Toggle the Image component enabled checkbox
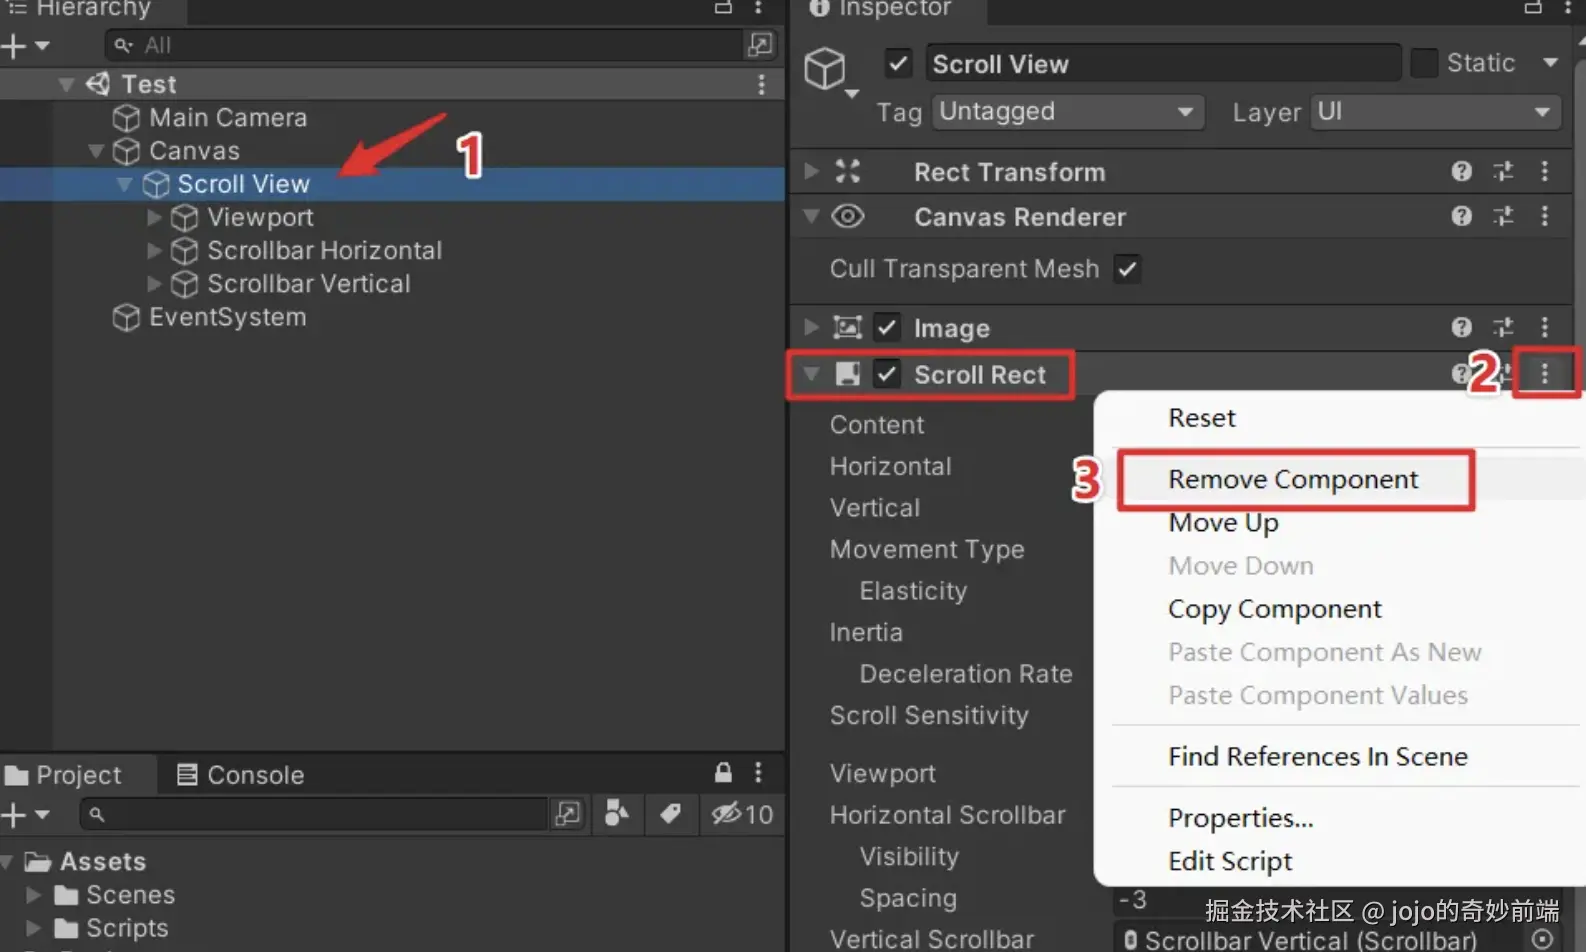 coord(887,328)
